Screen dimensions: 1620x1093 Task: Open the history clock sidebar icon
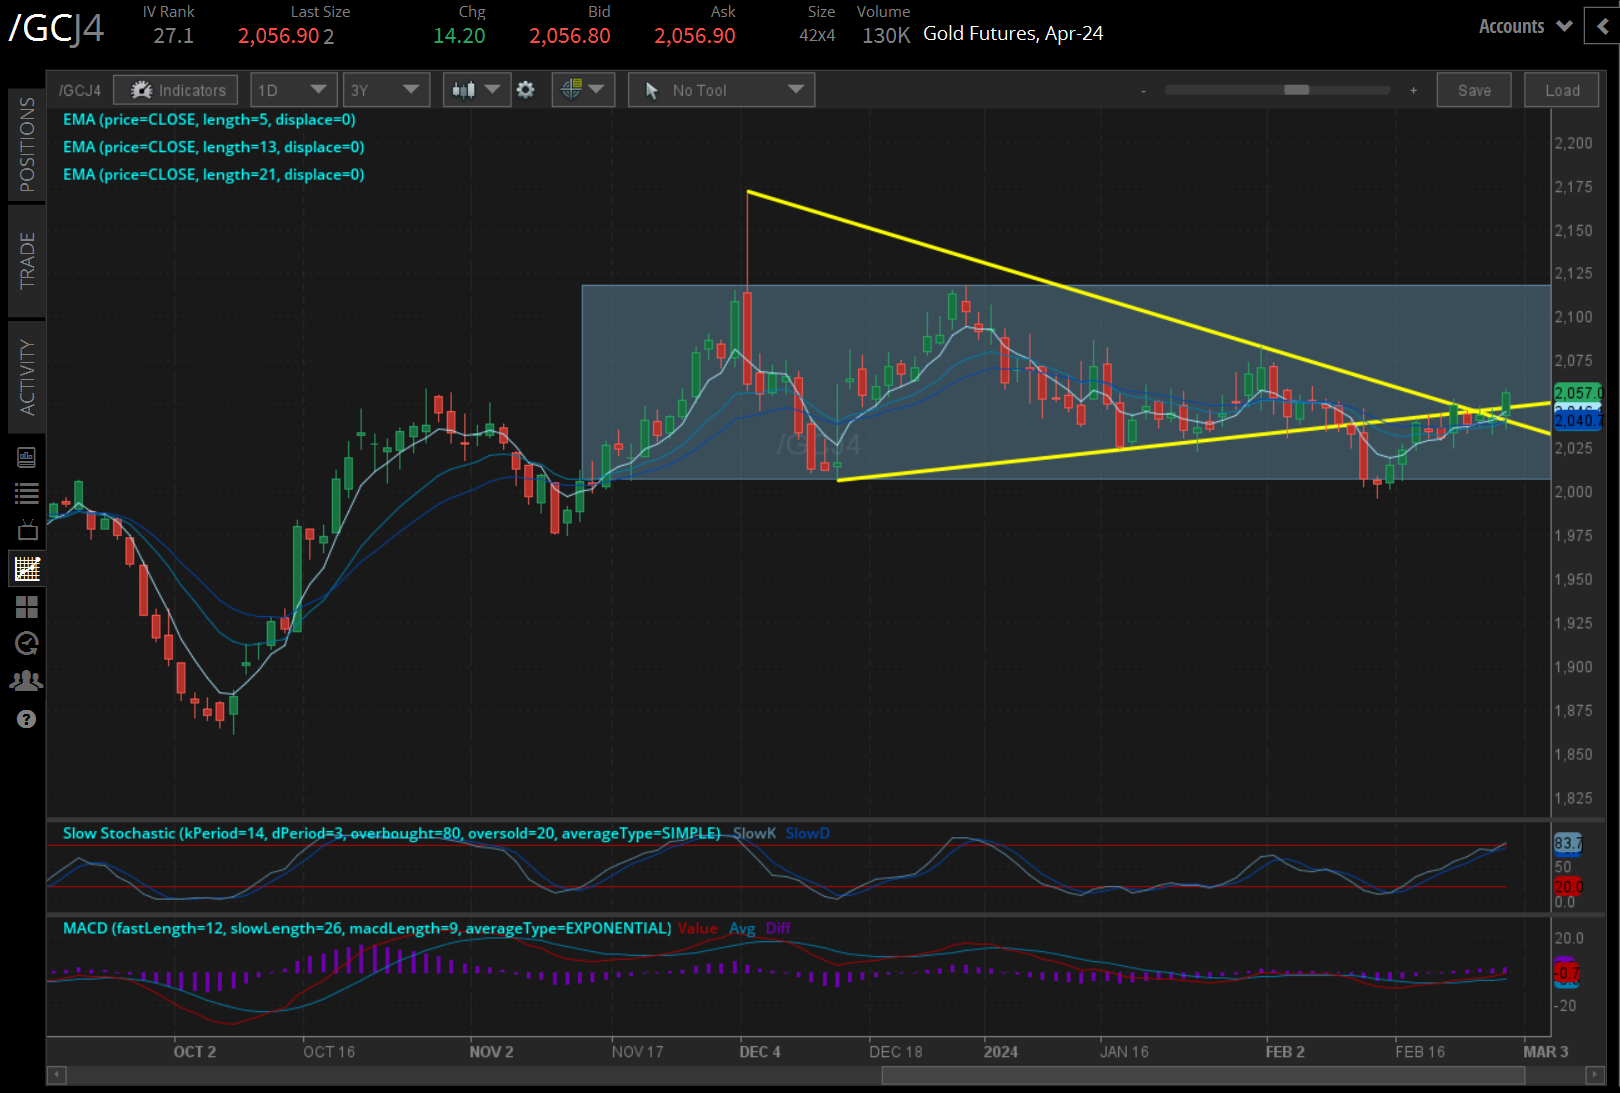(x=27, y=643)
